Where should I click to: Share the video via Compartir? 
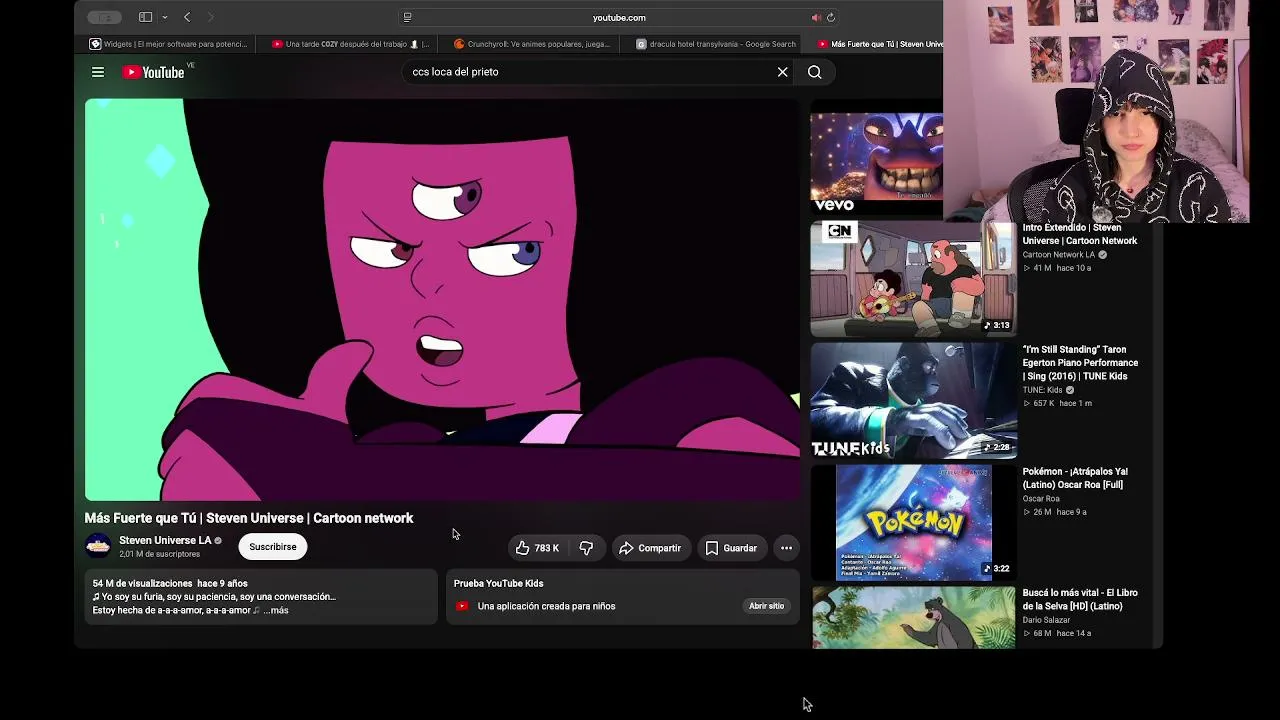[x=650, y=548]
